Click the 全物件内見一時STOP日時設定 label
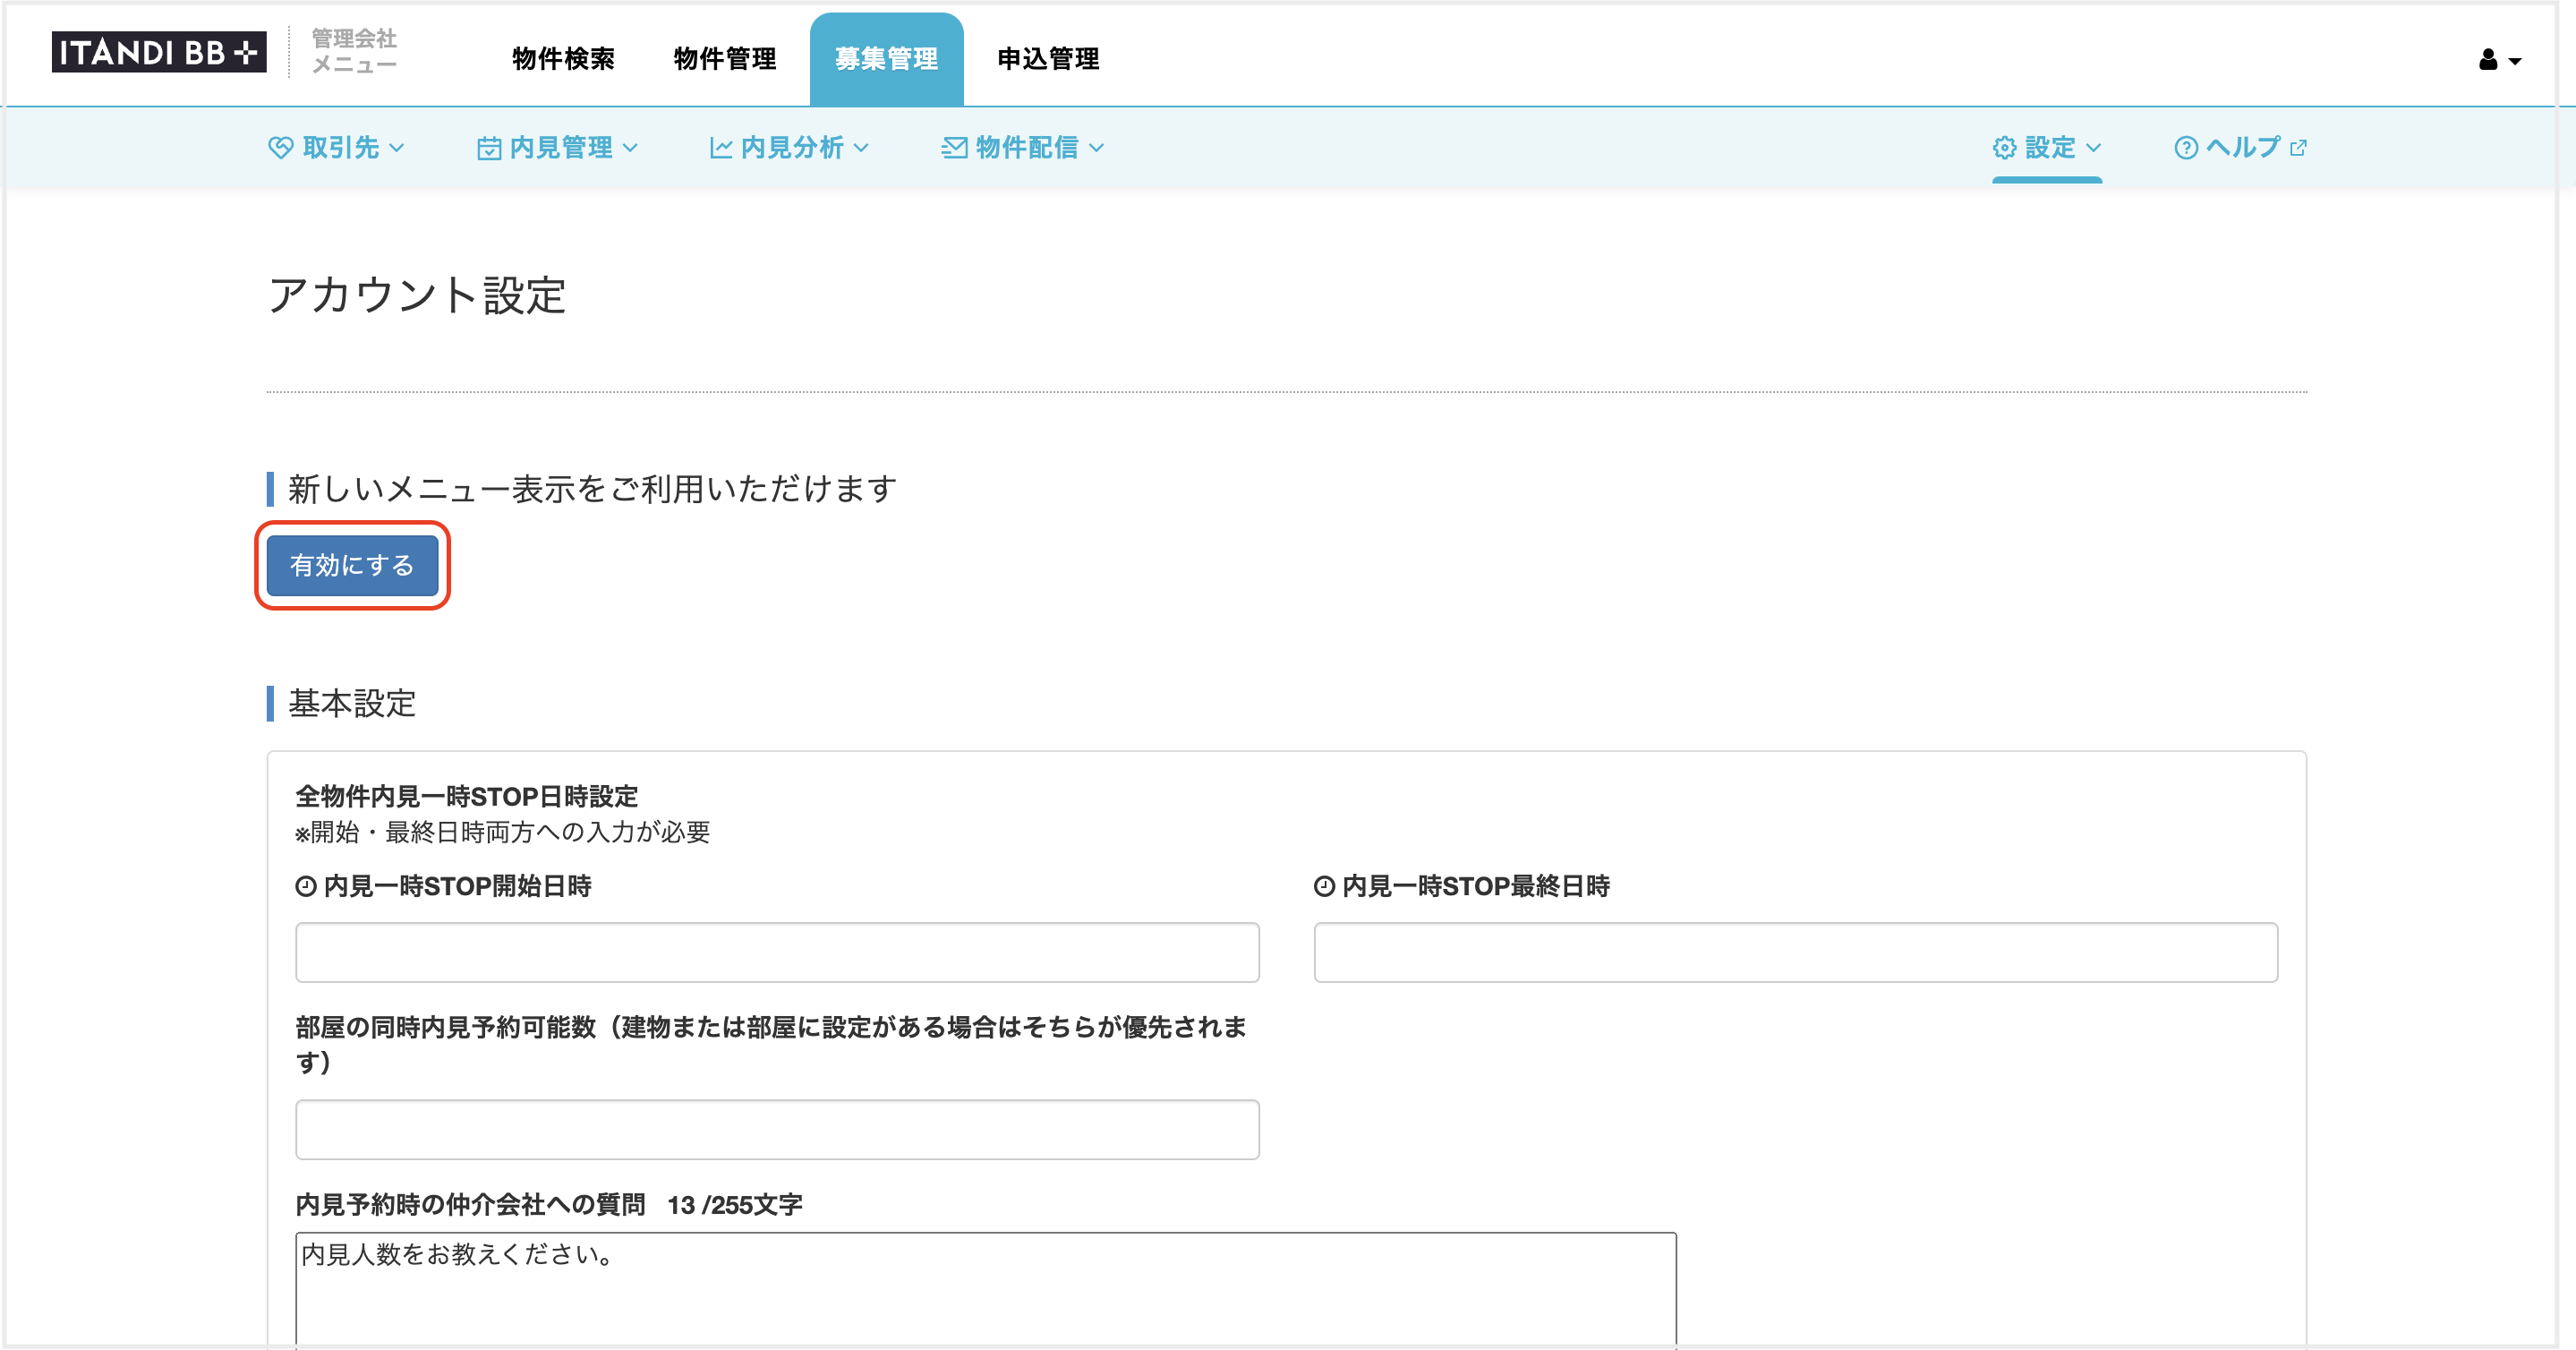Image resolution: width=2576 pixels, height=1350 pixels. (x=467, y=796)
